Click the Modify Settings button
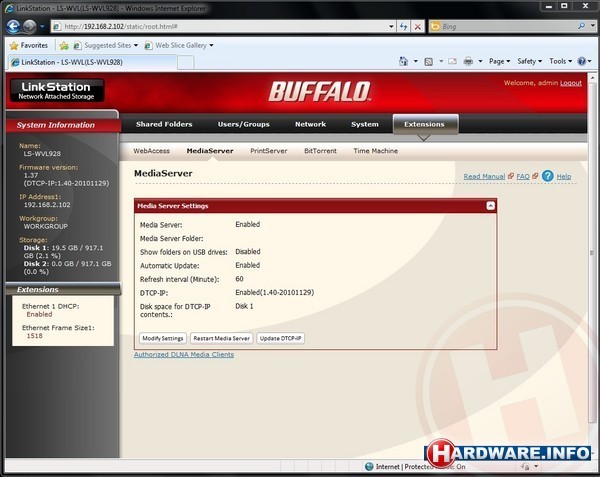Image resolution: width=600 pixels, height=477 pixels. (163, 338)
